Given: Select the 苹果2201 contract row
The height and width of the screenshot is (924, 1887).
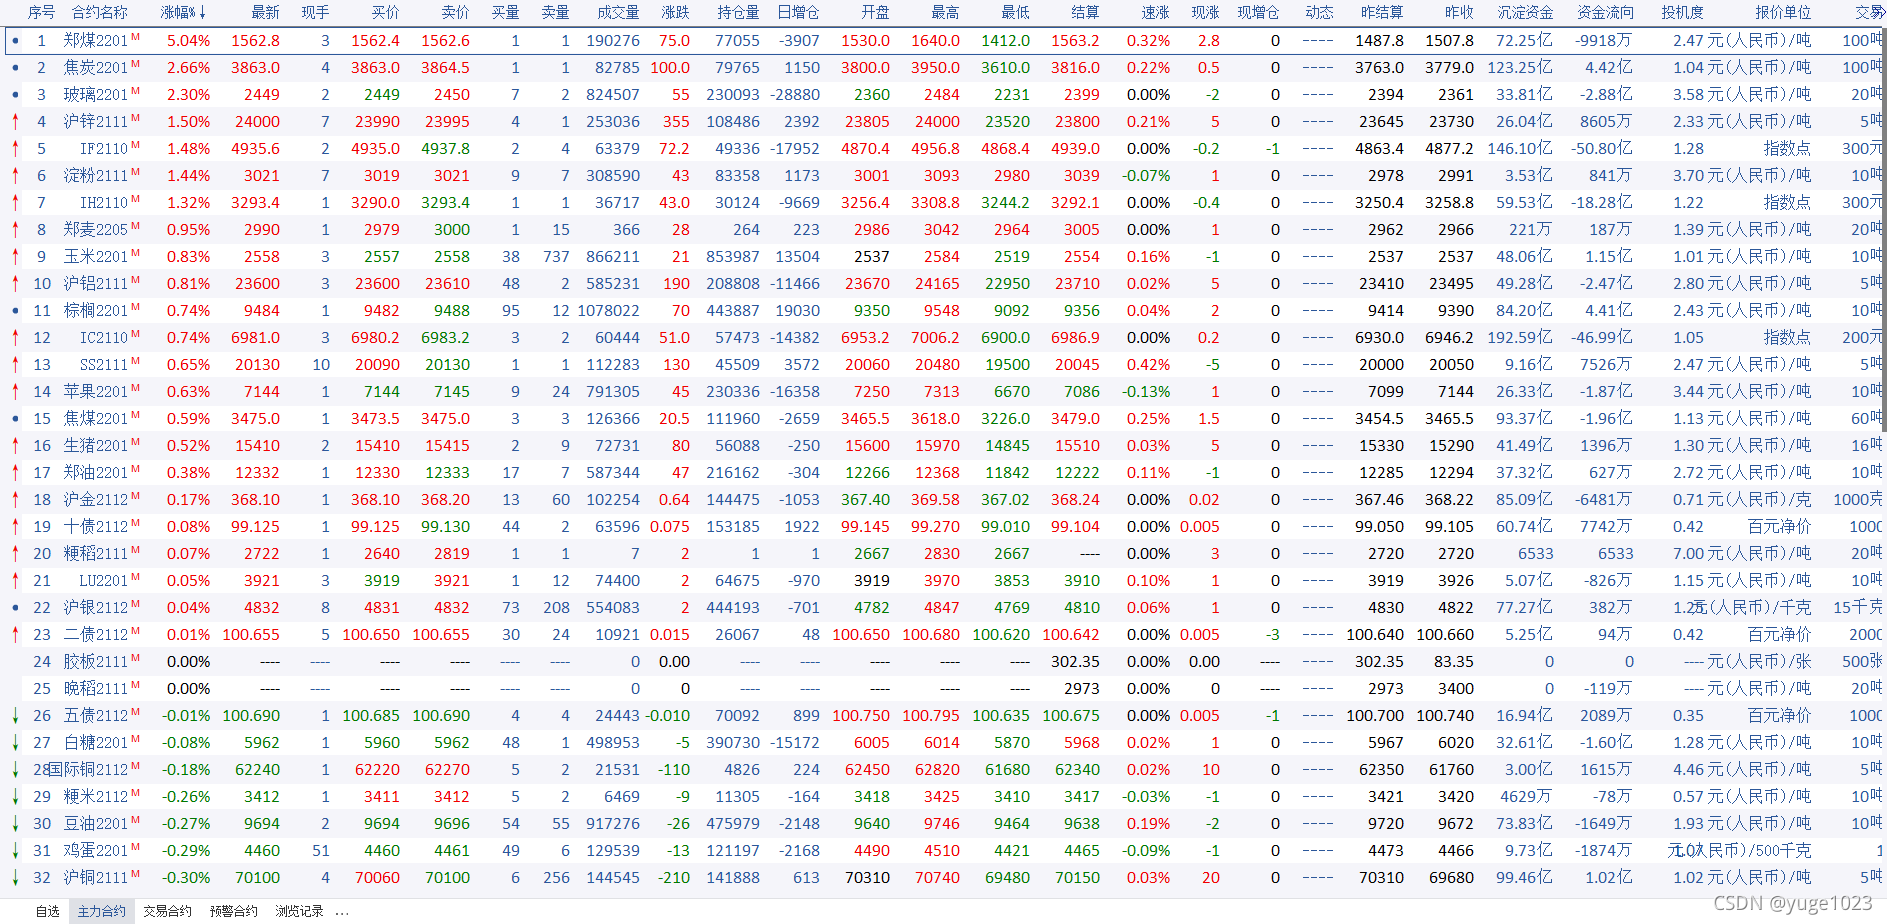Looking at the screenshot, I should pos(943,392).
